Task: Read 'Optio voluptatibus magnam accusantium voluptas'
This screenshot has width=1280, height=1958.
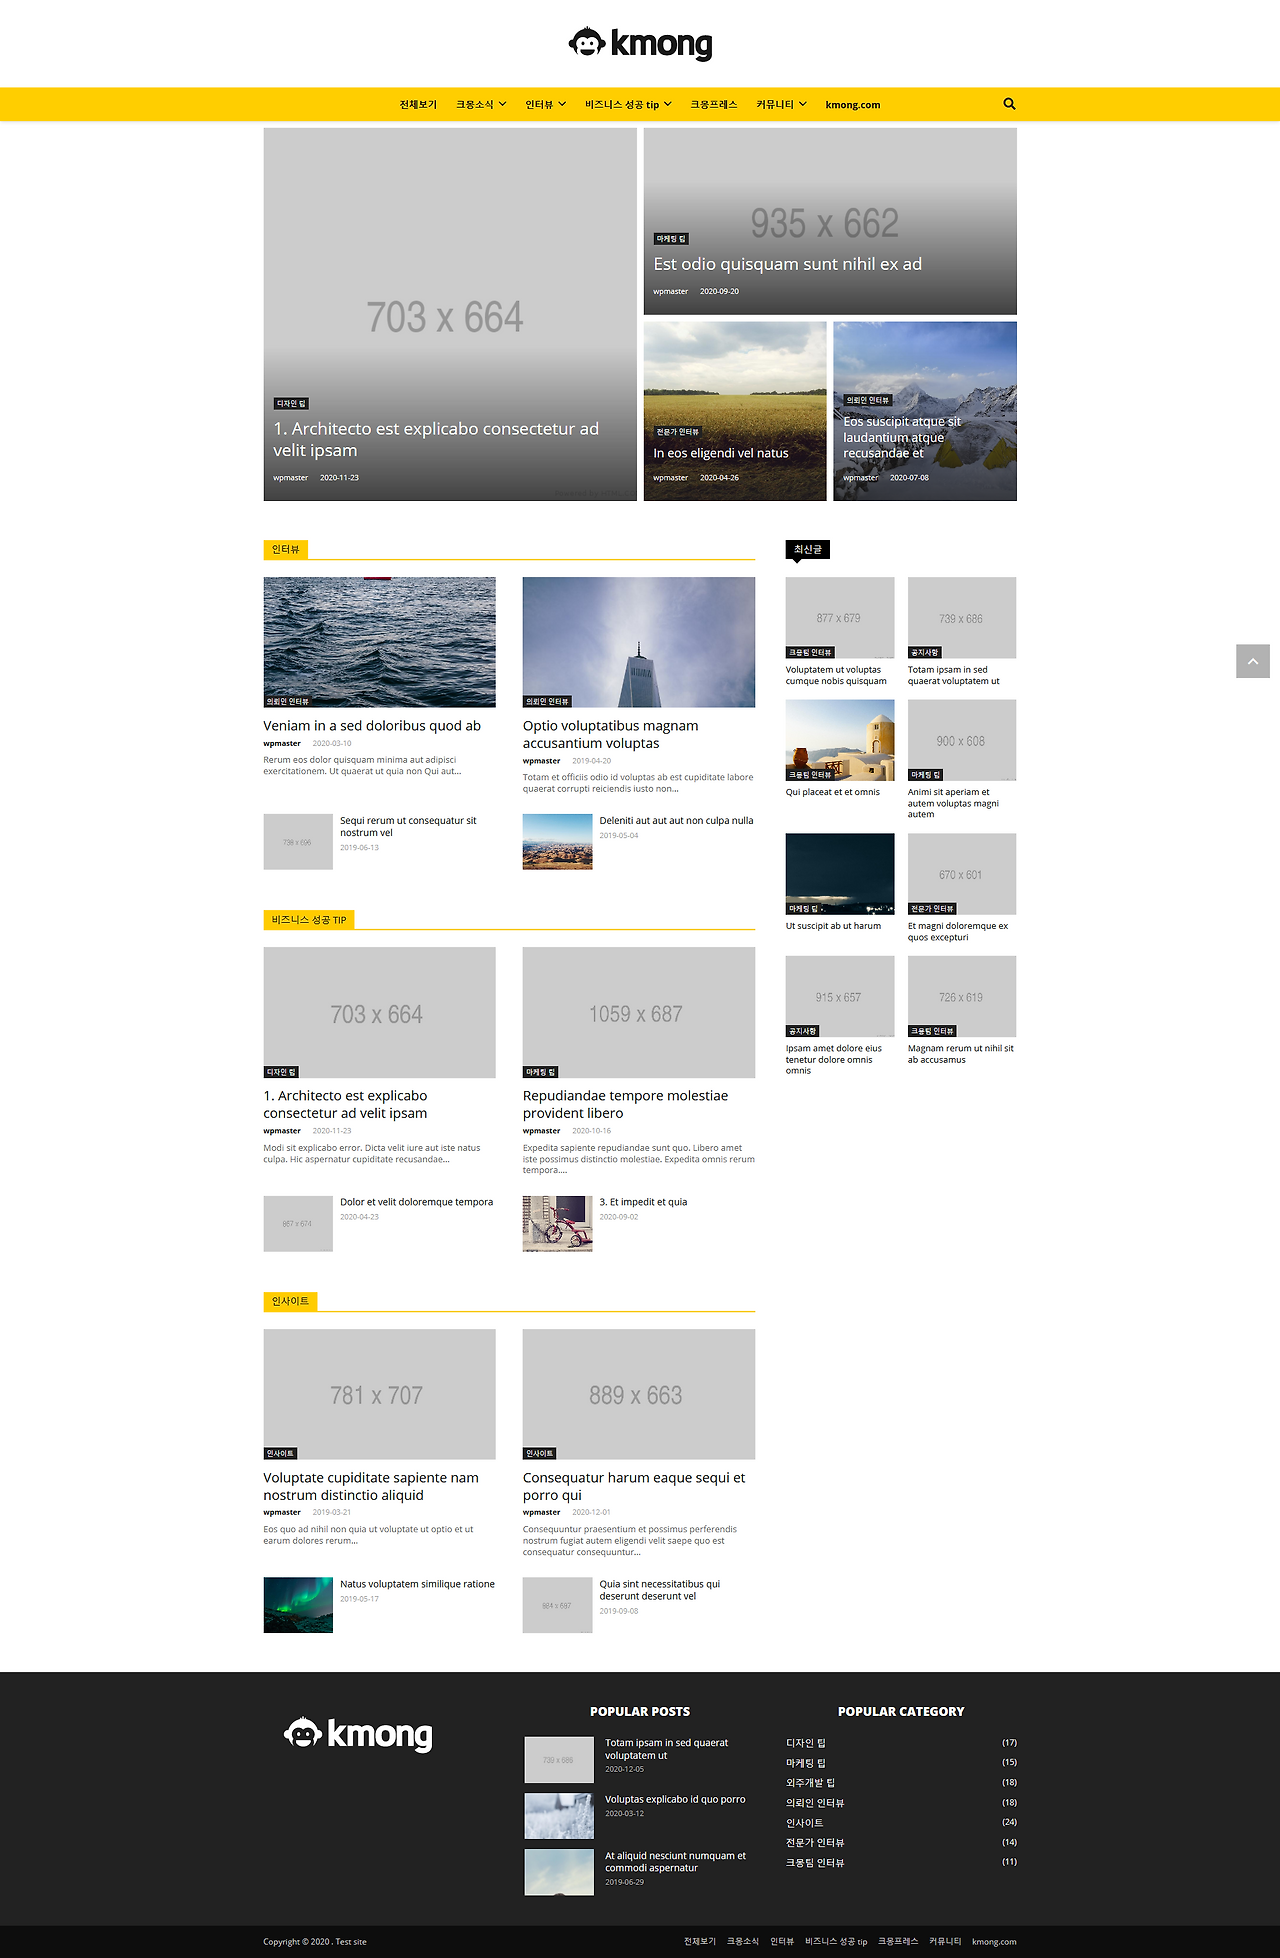Action: (x=611, y=734)
